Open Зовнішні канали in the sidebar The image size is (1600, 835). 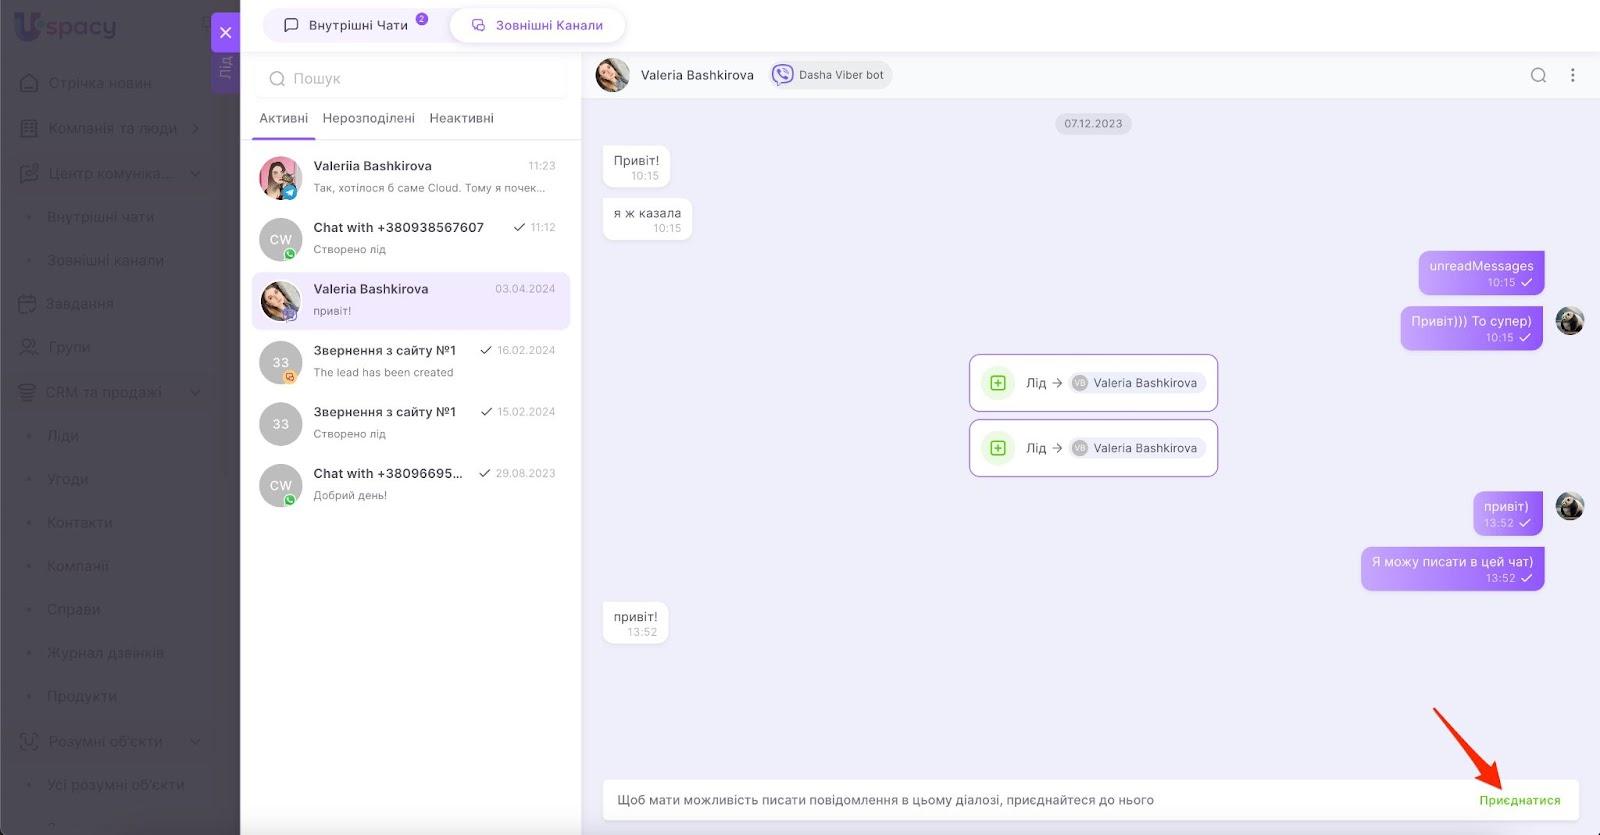[105, 261]
